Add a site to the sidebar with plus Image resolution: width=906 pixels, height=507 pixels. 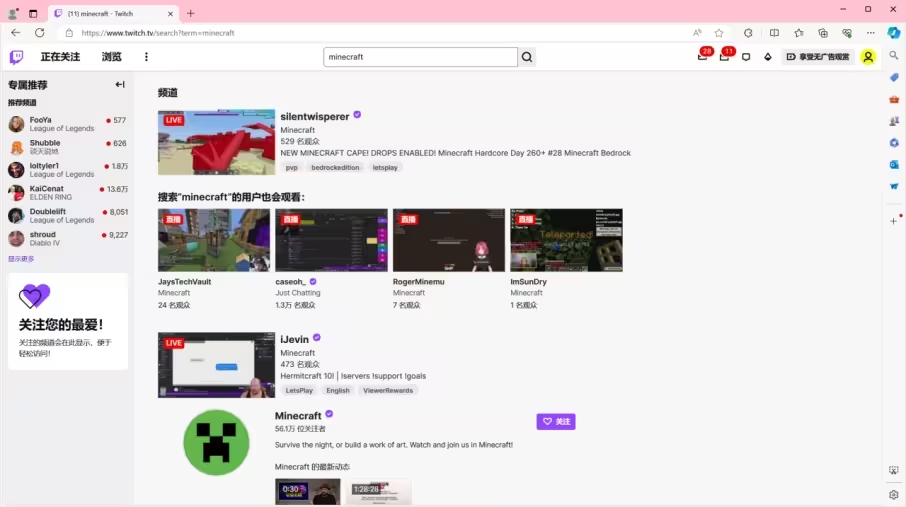894,221
